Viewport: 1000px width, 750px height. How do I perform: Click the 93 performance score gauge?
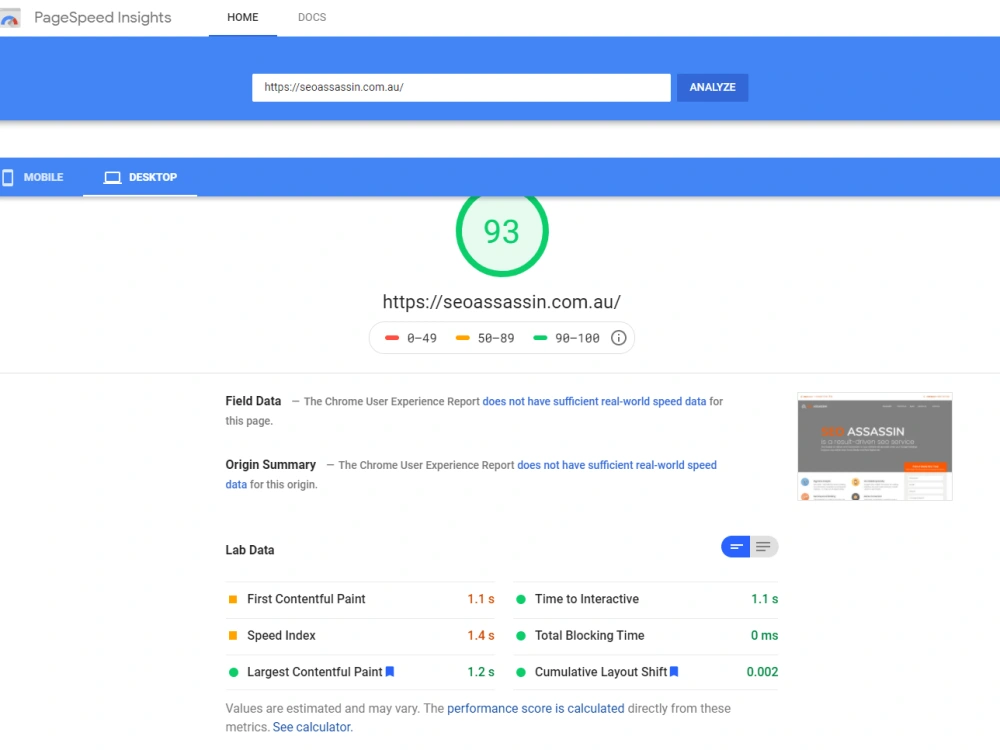tap(502, 231)
